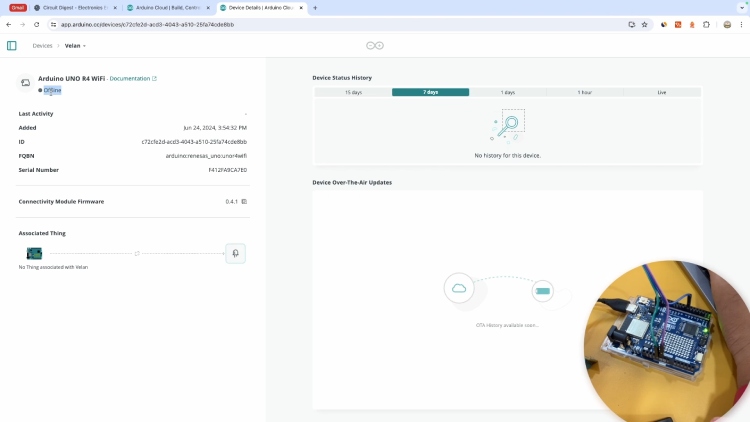750x422 pixels.
Task: Open the new tab plus button
Action: pyautogui.click(x=315, y=8)
